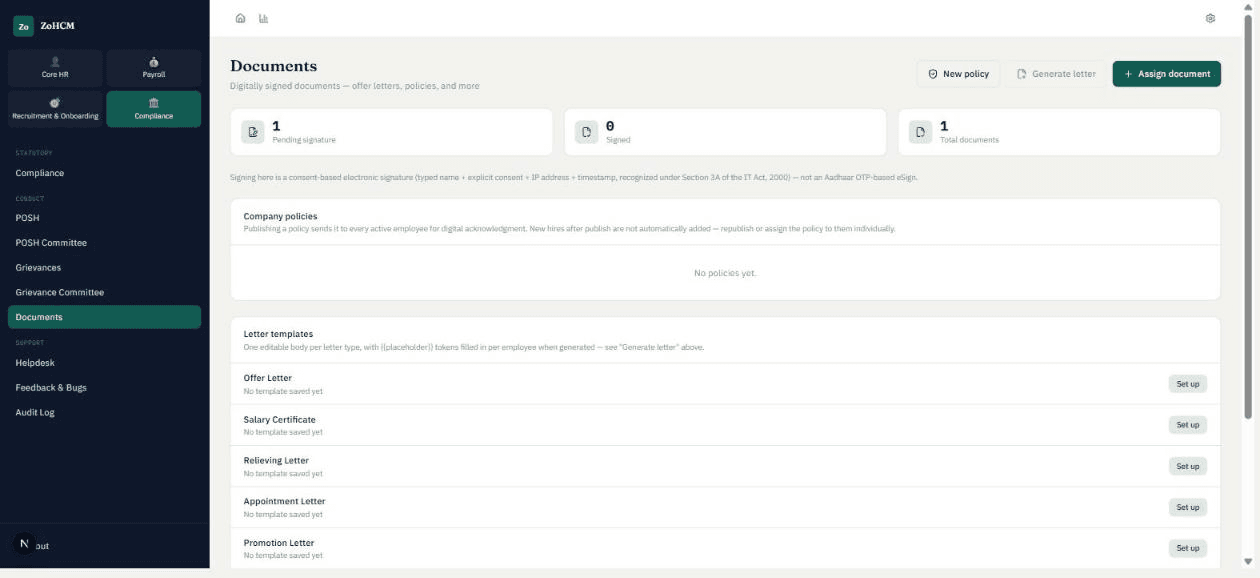Image resolution: width=1260 pixels, height=578 pixels.
Task: Click the 'Pending signature' label
Action: tap(304, 140)
